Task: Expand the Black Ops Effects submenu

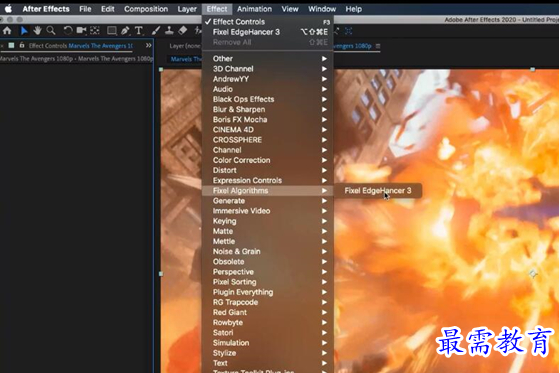Action: click(268, 99)
